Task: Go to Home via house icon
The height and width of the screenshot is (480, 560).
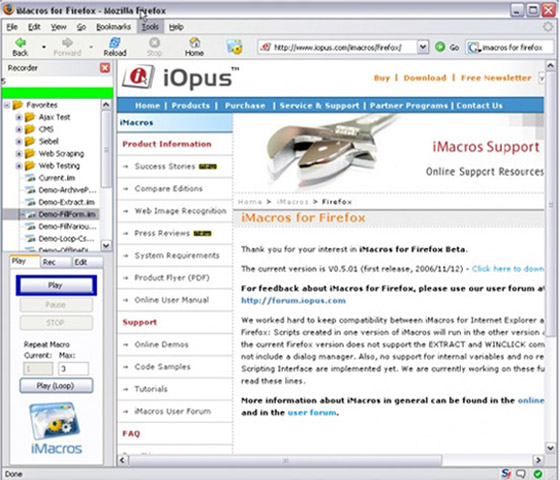Action: pos(194,42)
